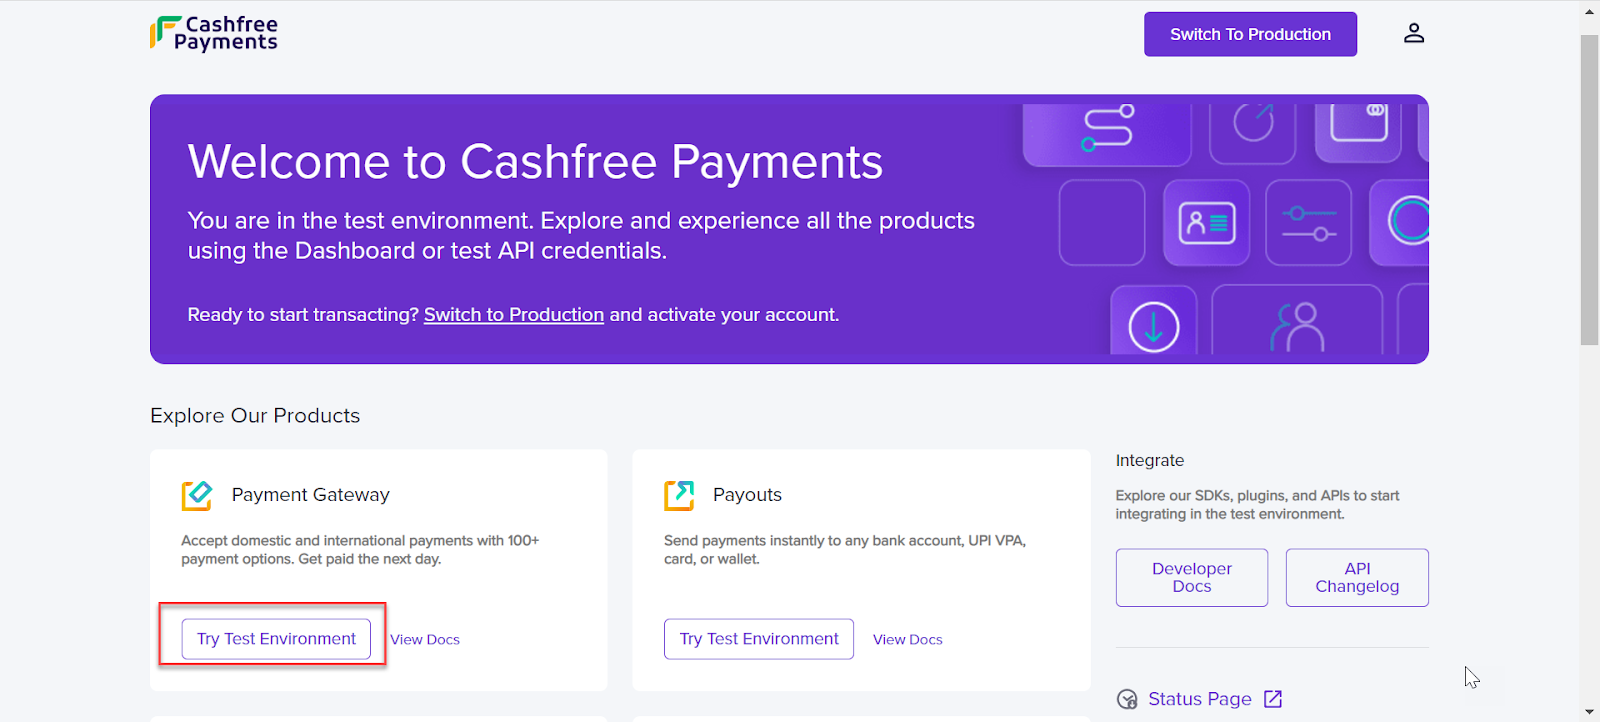
Task: Click the Payment Gateway card title
Action: 311,495
